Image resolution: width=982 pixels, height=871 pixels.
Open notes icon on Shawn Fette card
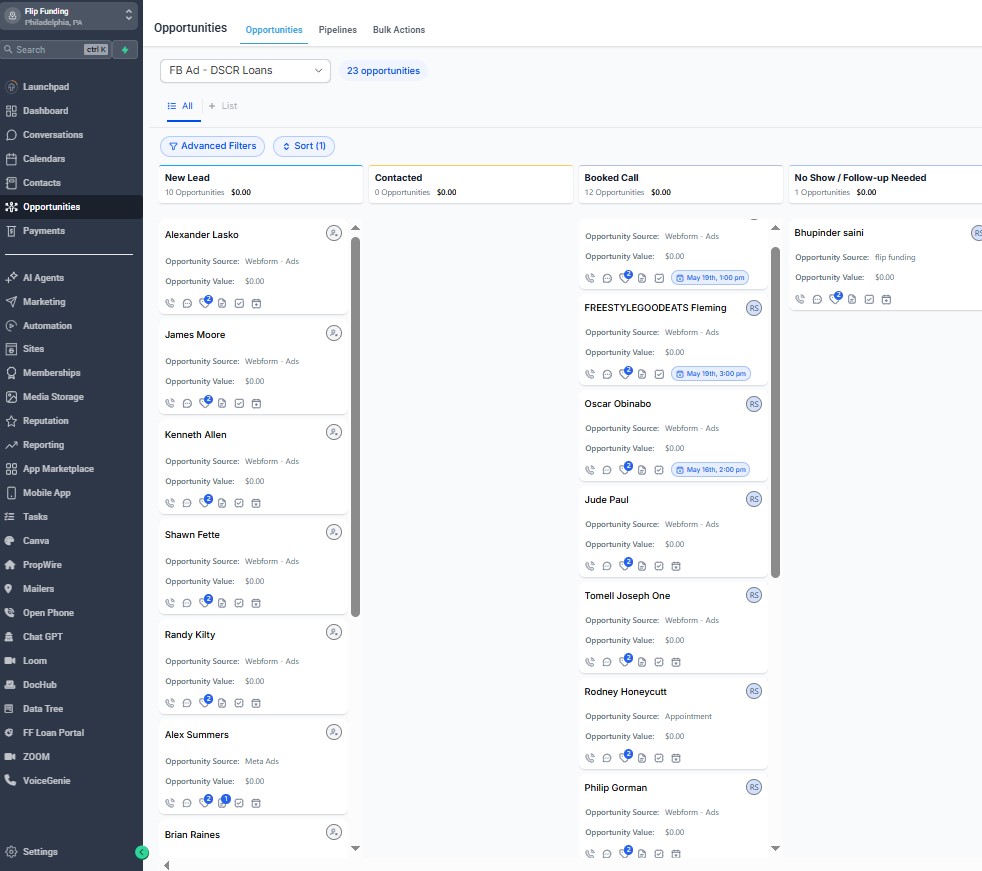pos(222,603)
